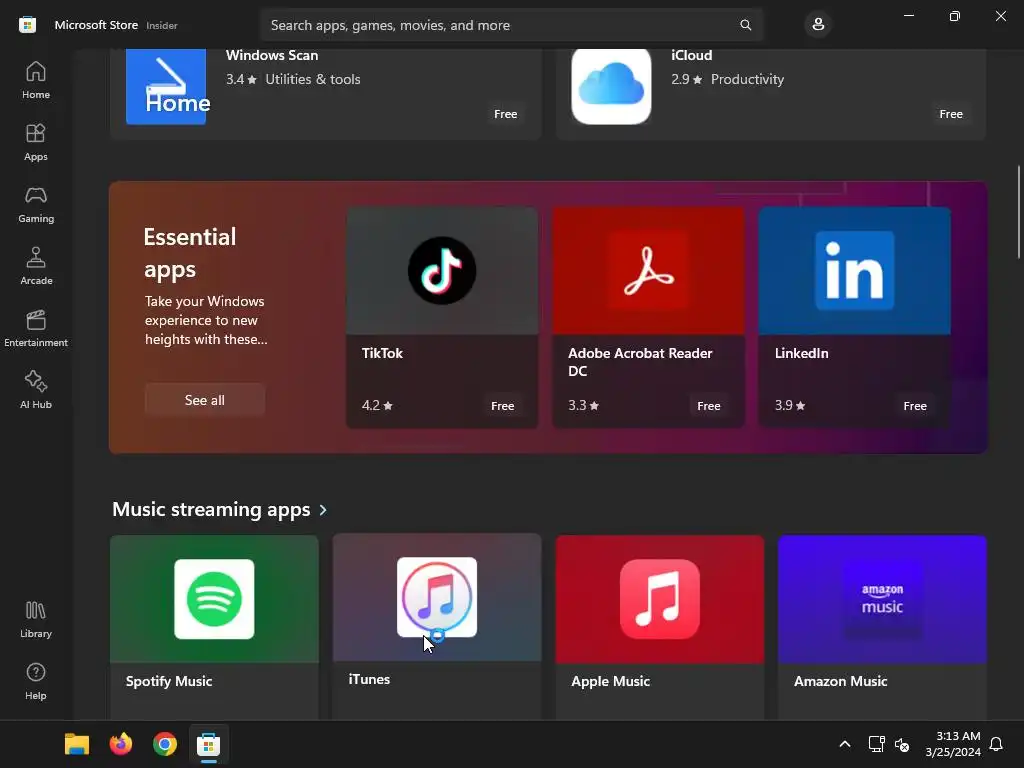
Task: Click Free on Adobe Acrobat Reader DC
Action: [x=709, y=406]
